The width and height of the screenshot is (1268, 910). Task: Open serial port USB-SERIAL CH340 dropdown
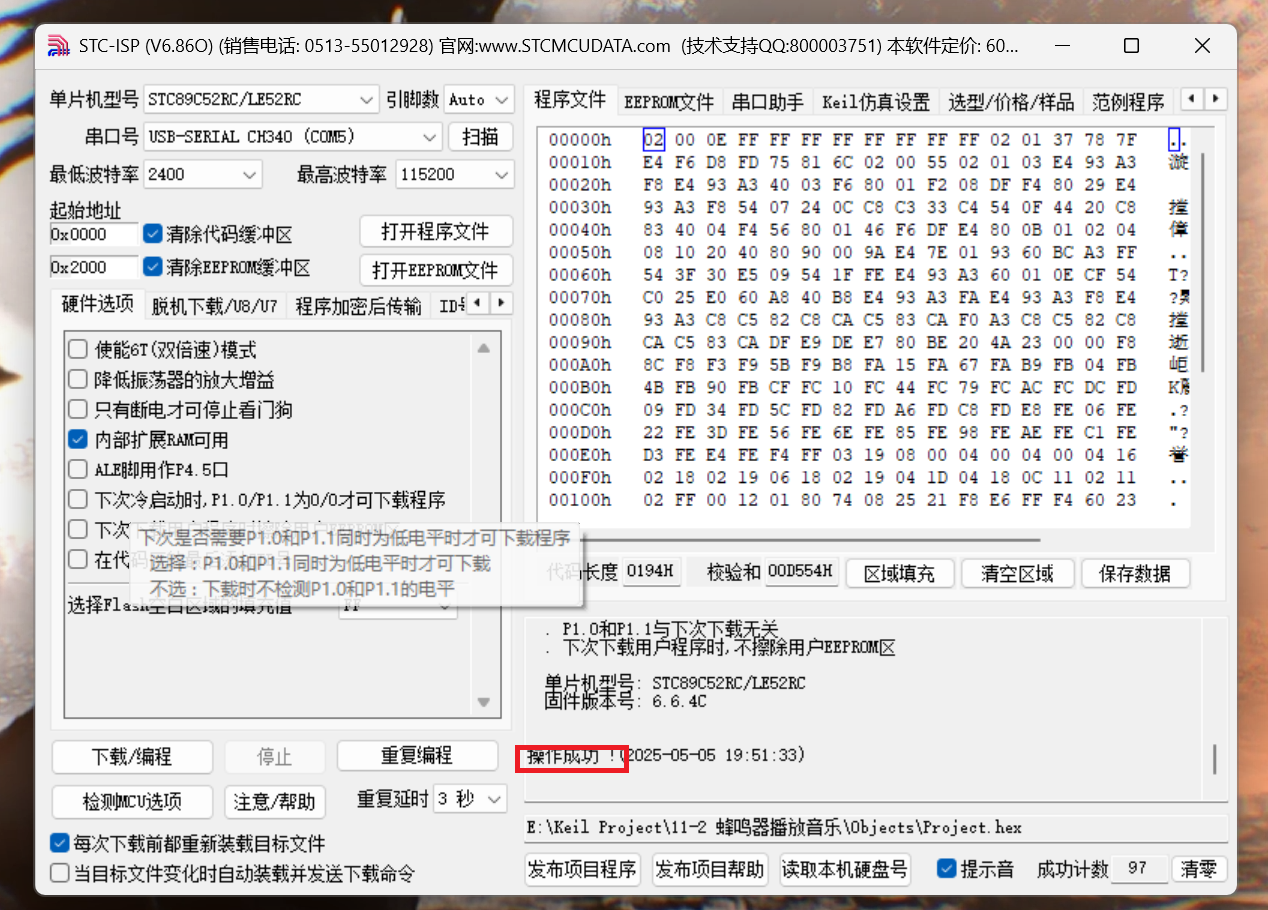[x=292, y=137]
